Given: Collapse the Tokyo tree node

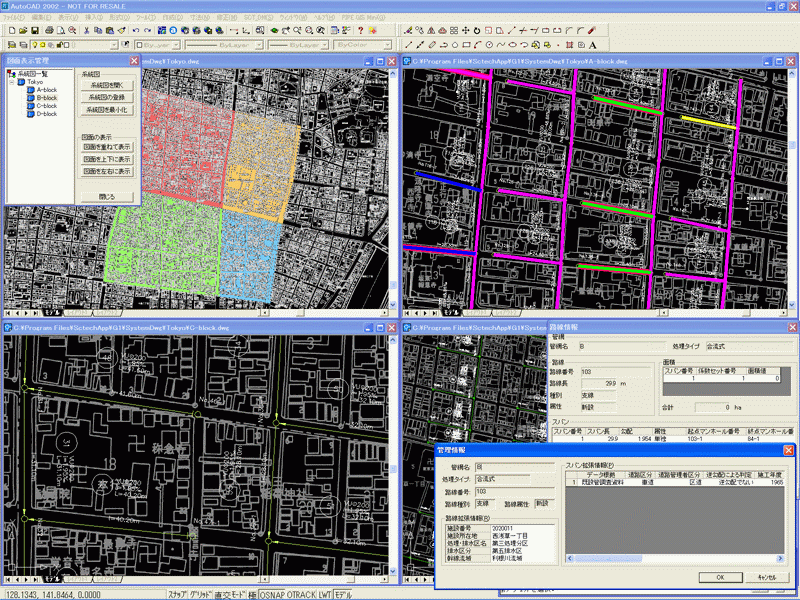Looking at the screenshot, I should click(12, 82).
